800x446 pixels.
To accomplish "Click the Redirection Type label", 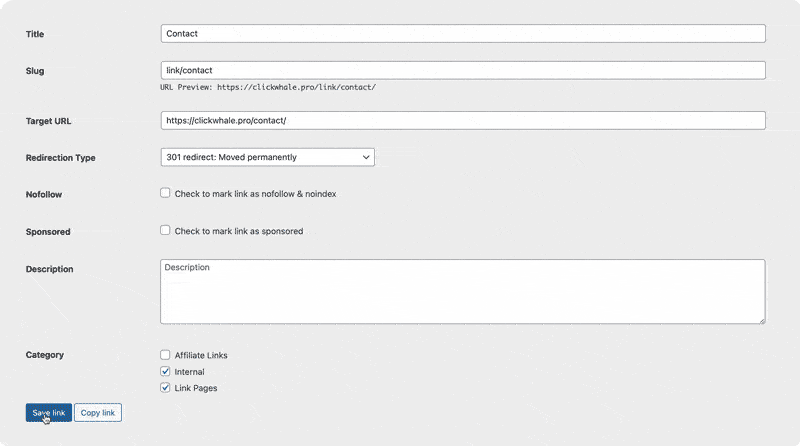I will pos(60,158).
